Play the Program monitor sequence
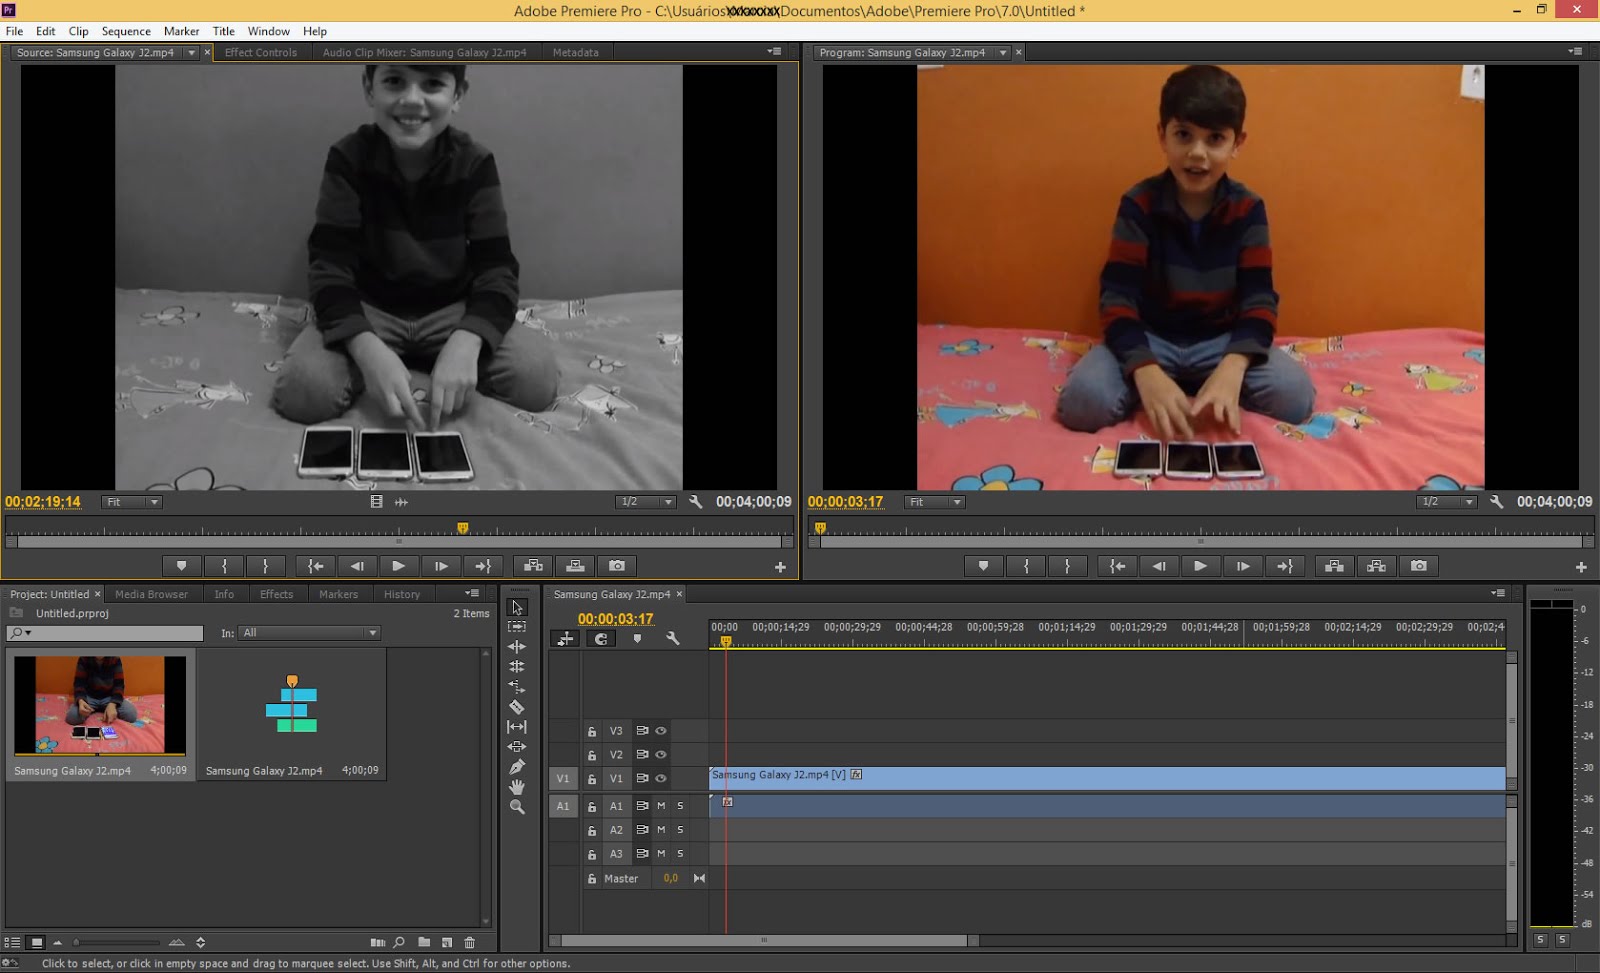This screenshot has height=973, width=1600. pyautogui.click(x=1200, y=566)
